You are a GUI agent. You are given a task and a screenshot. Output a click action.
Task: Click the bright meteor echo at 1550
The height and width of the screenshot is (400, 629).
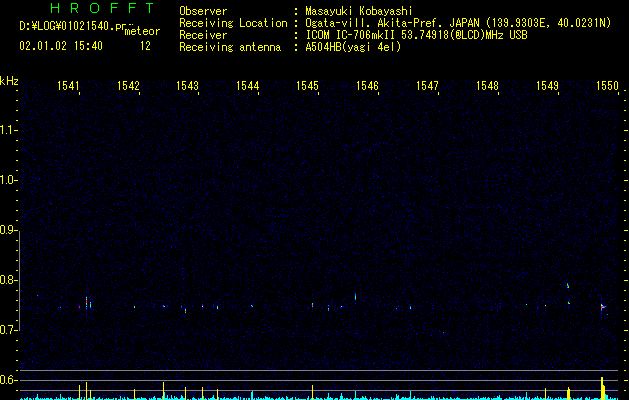click(x=603, y=307)
